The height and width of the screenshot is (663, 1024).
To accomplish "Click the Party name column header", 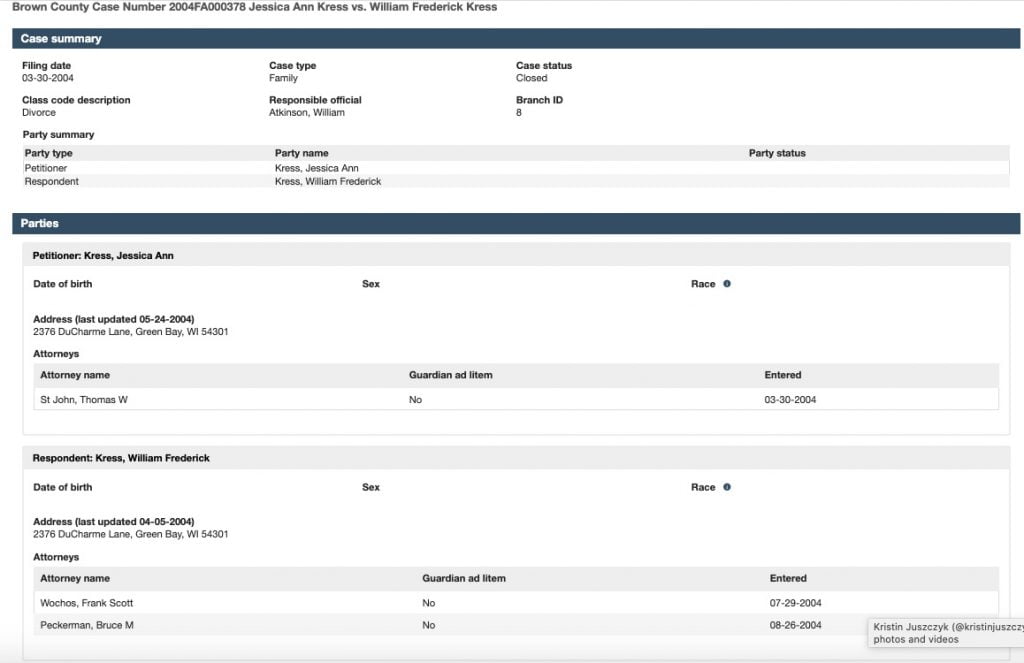I will (302, 153).
